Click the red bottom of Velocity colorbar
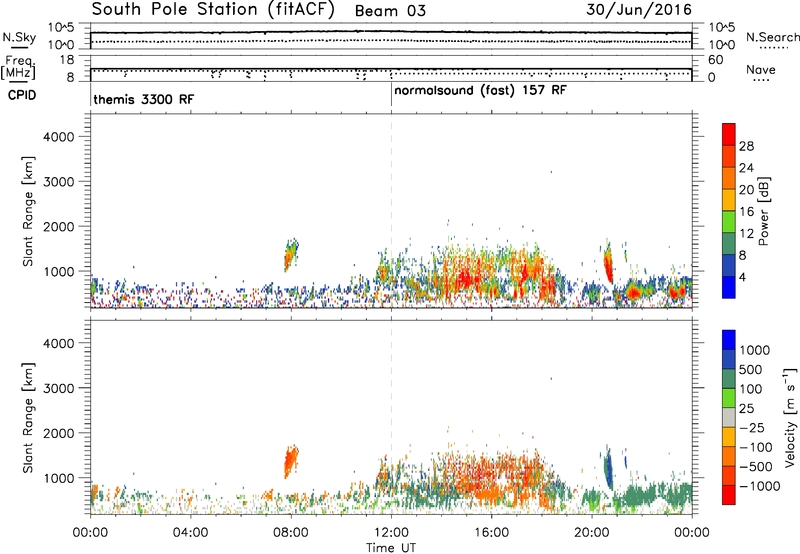This screenshot has height=554, width=800. (x=729, y=495)
